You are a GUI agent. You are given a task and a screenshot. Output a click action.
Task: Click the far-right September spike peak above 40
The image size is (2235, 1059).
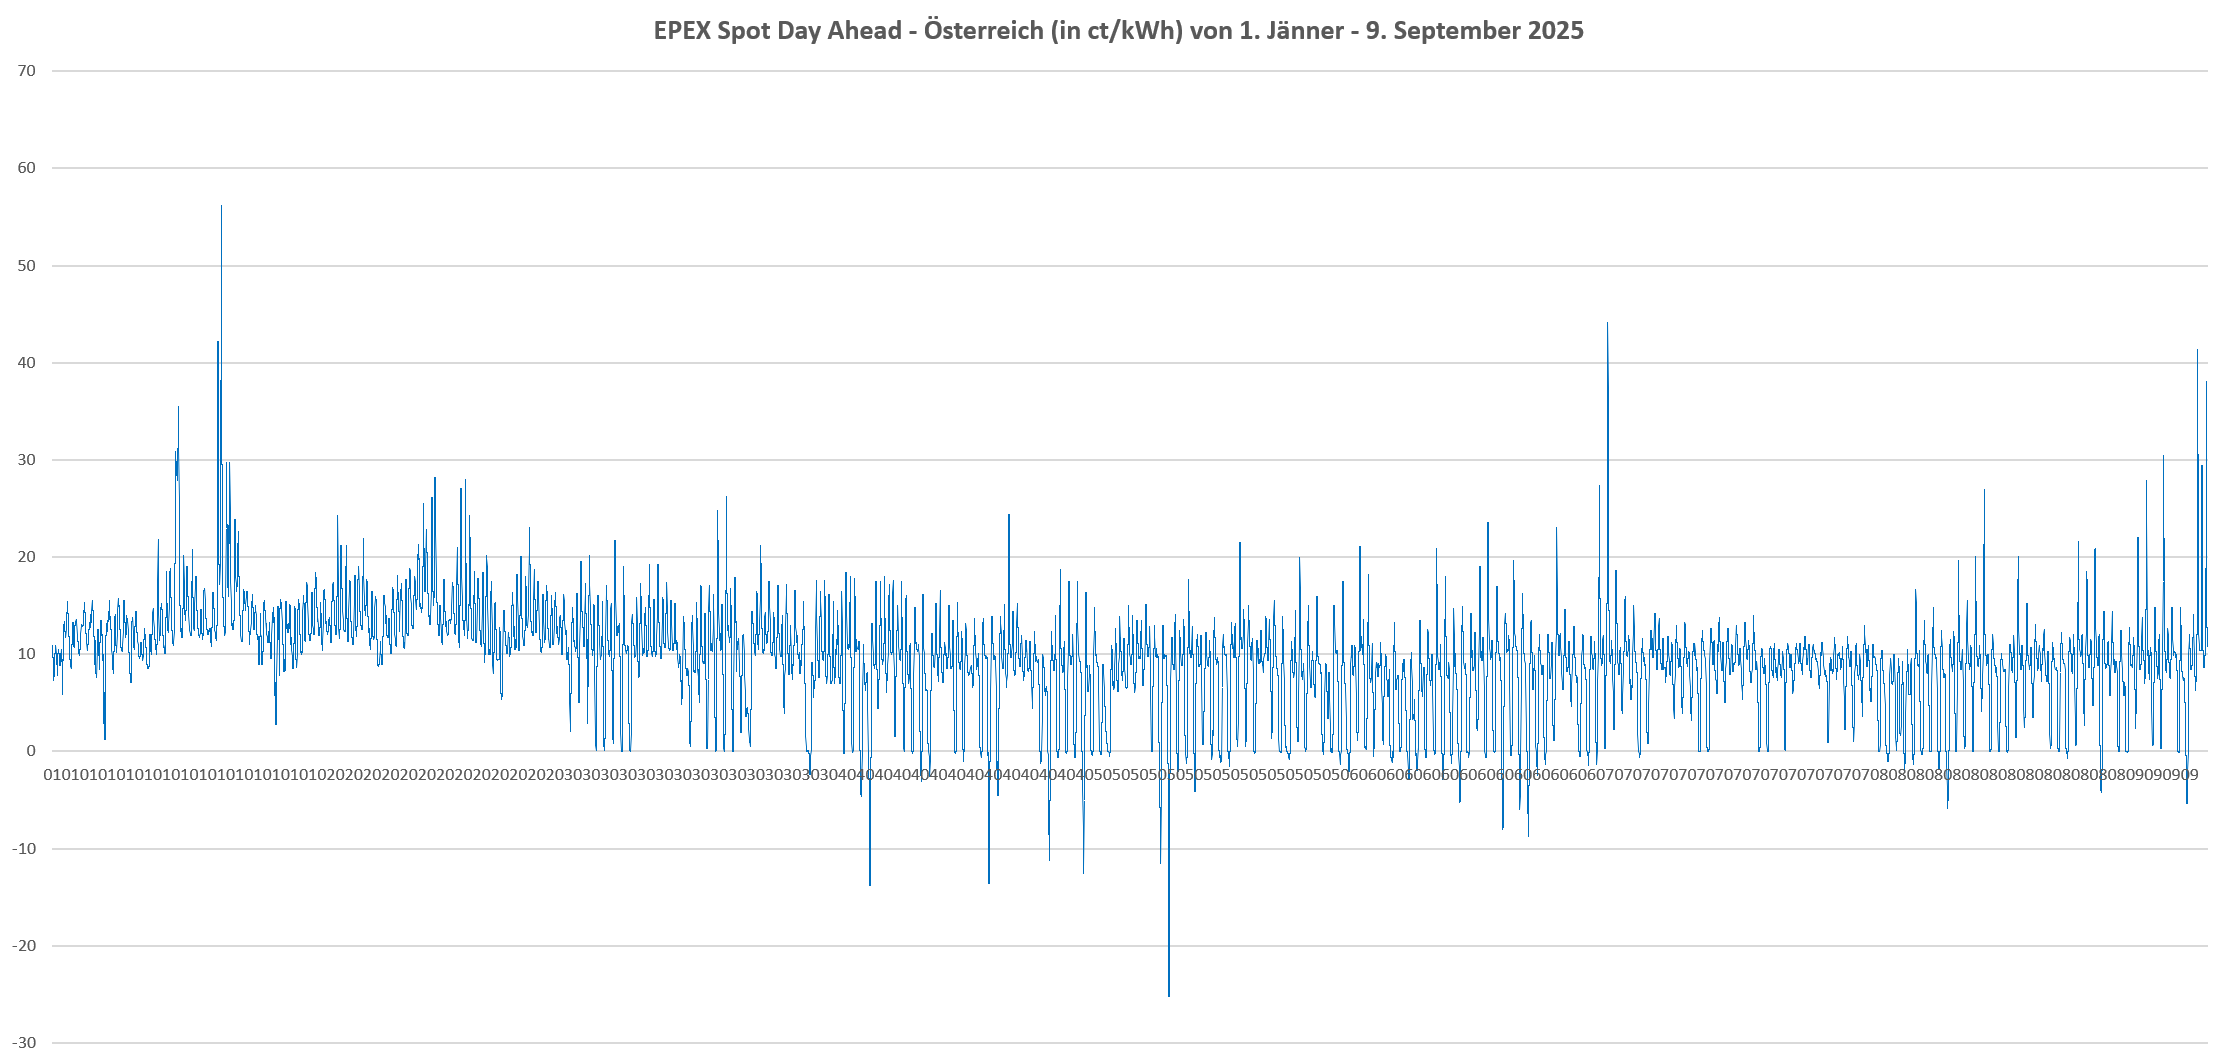[x=2197, y=350]
